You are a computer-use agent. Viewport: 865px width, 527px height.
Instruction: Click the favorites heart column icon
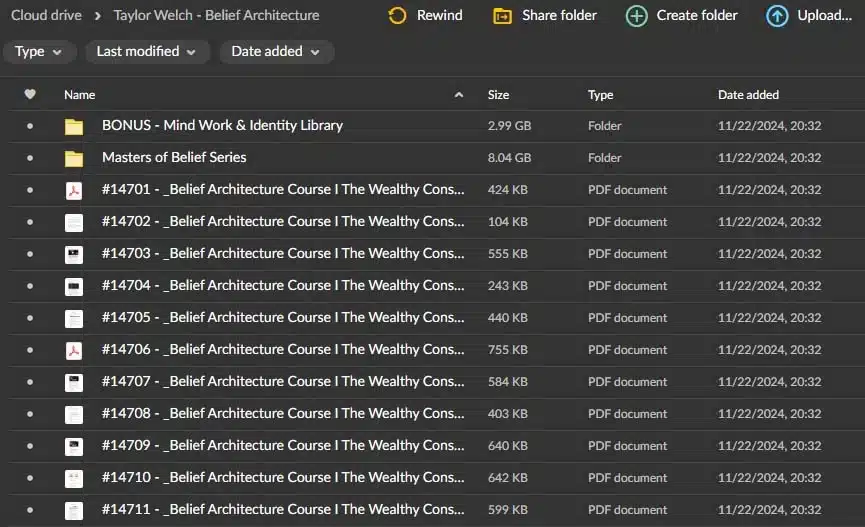(x=30, y=94)
